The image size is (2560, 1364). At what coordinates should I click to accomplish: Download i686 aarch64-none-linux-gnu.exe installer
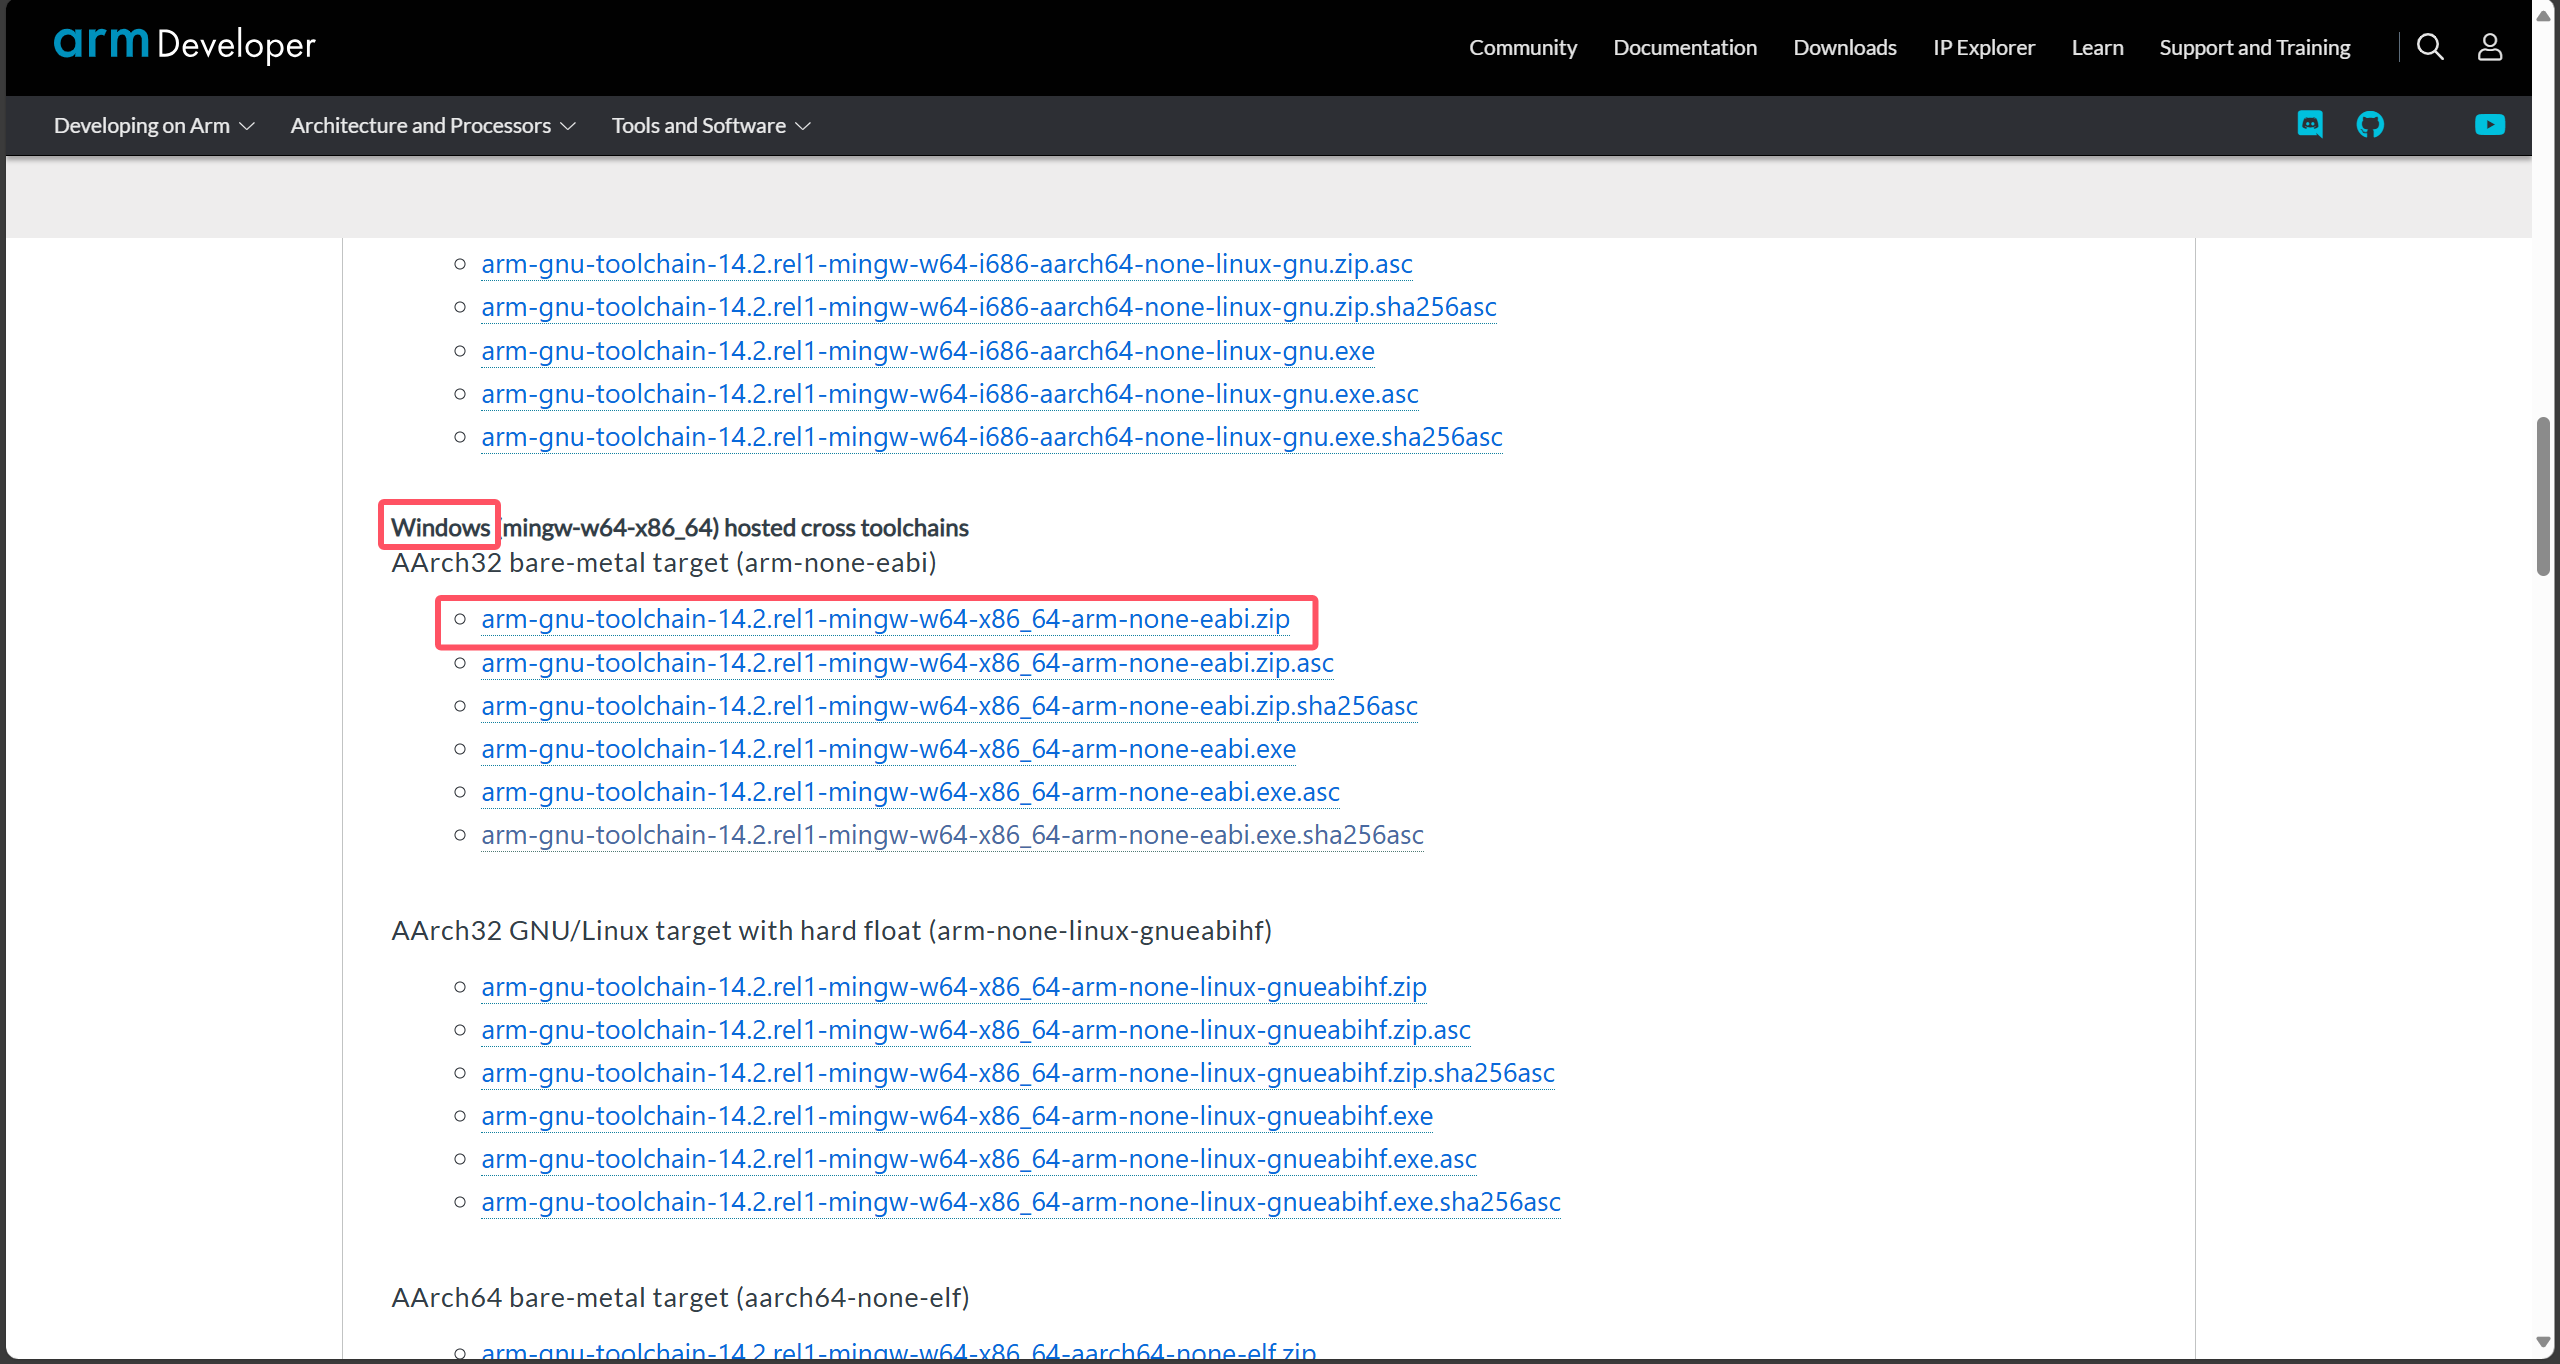coord(928,351)
